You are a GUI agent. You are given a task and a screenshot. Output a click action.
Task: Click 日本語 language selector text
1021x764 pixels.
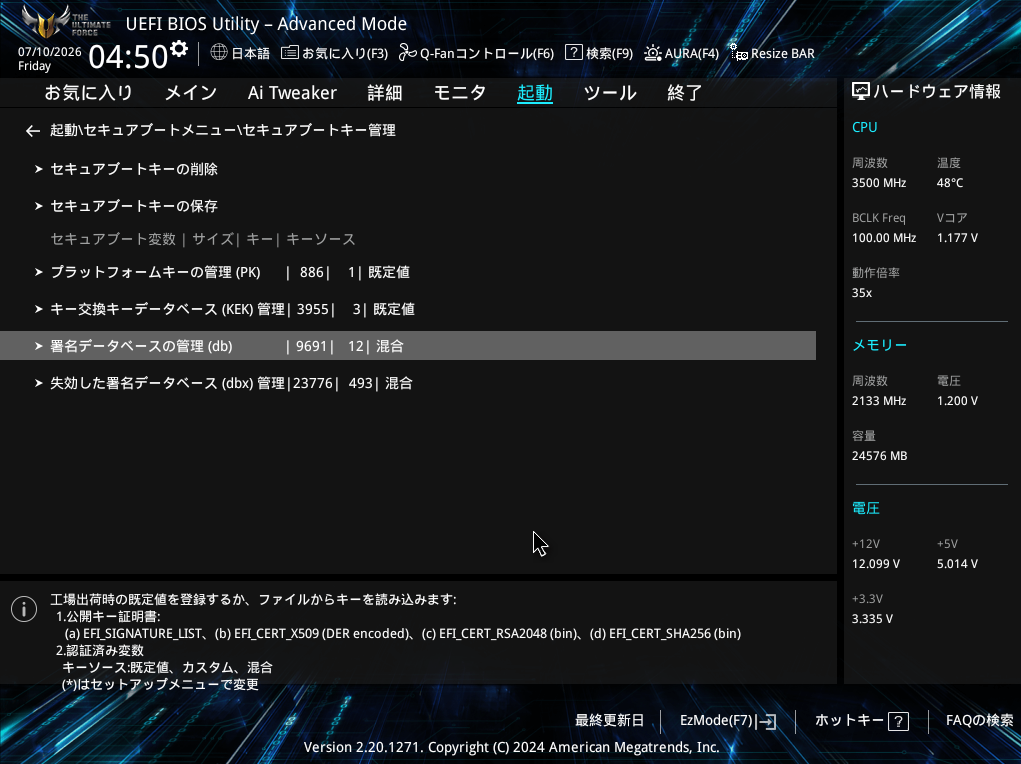tap(251, 53)
